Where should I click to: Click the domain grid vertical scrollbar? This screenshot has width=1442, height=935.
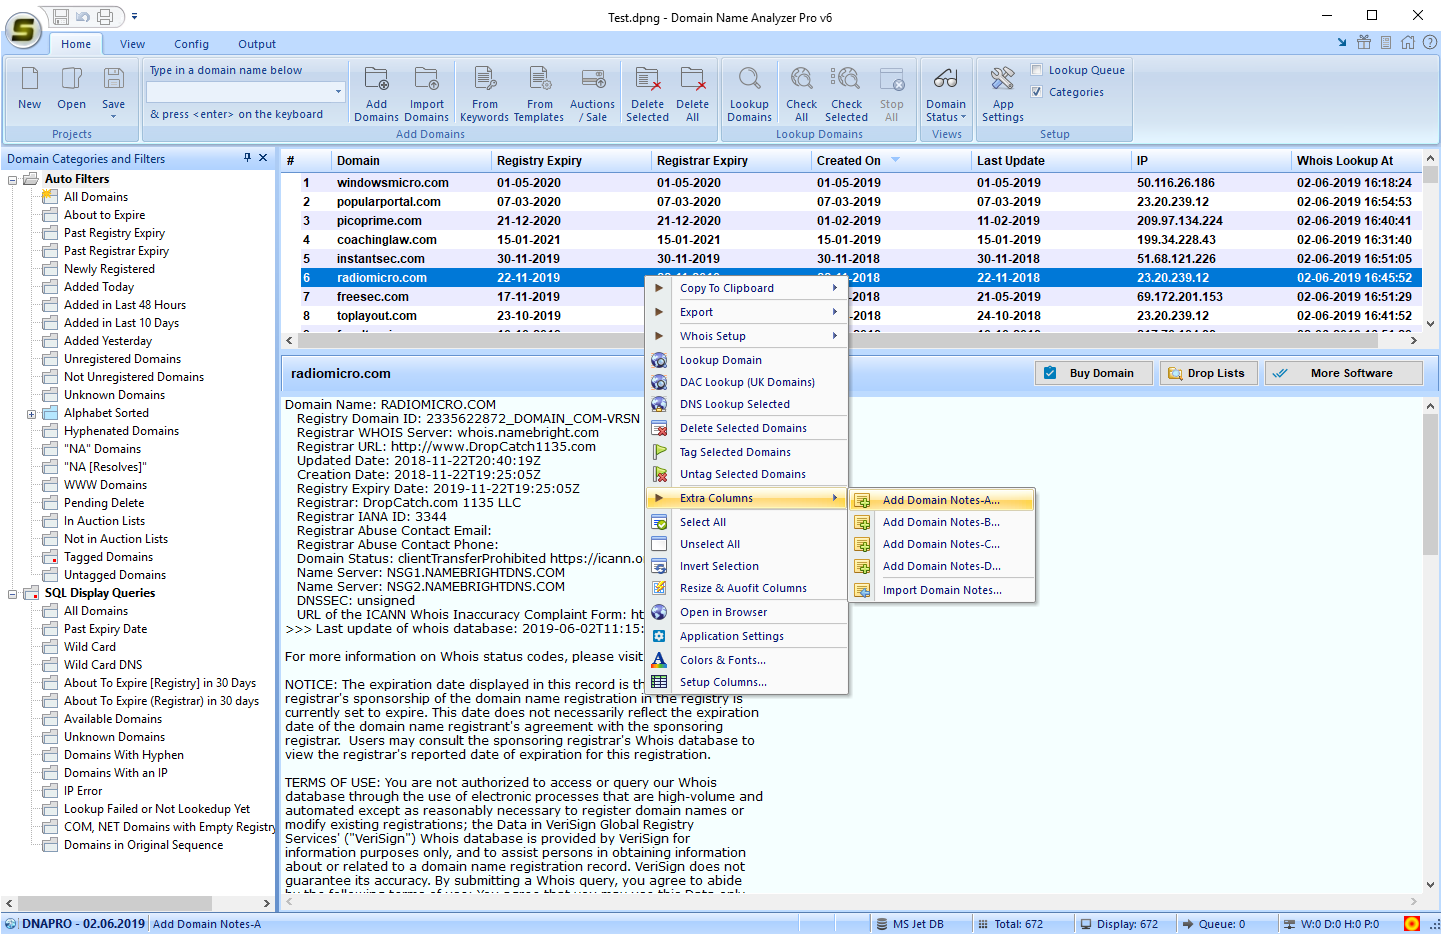1430,240
